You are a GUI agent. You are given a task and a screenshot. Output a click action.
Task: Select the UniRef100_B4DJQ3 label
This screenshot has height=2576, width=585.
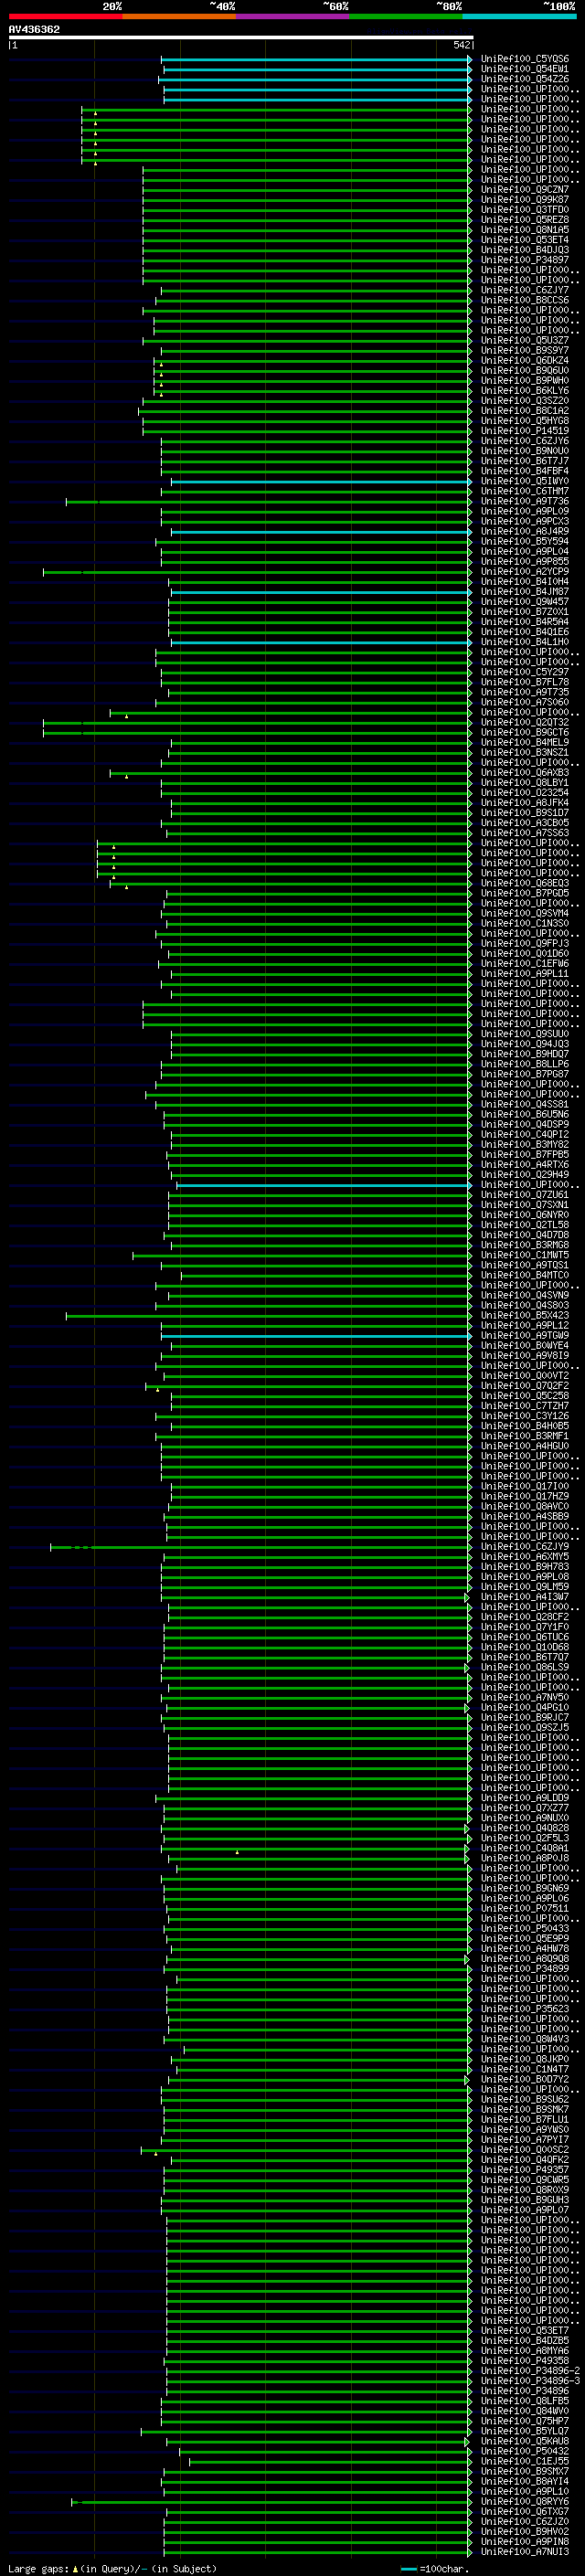click(x=524, y=250)
